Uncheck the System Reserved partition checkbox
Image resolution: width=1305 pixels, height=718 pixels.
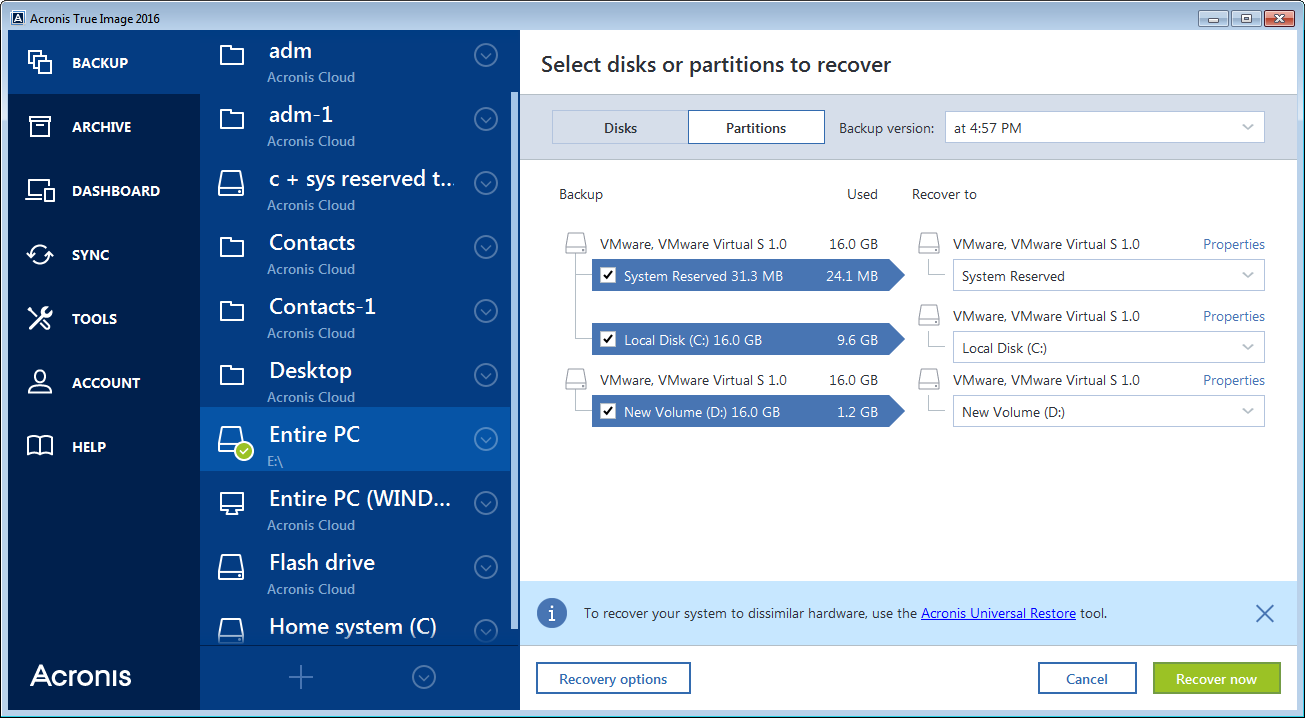(608, 276)
